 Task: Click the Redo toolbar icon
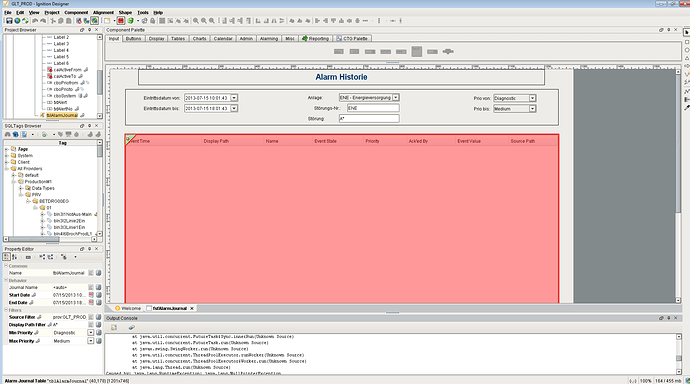click(43, 21)
